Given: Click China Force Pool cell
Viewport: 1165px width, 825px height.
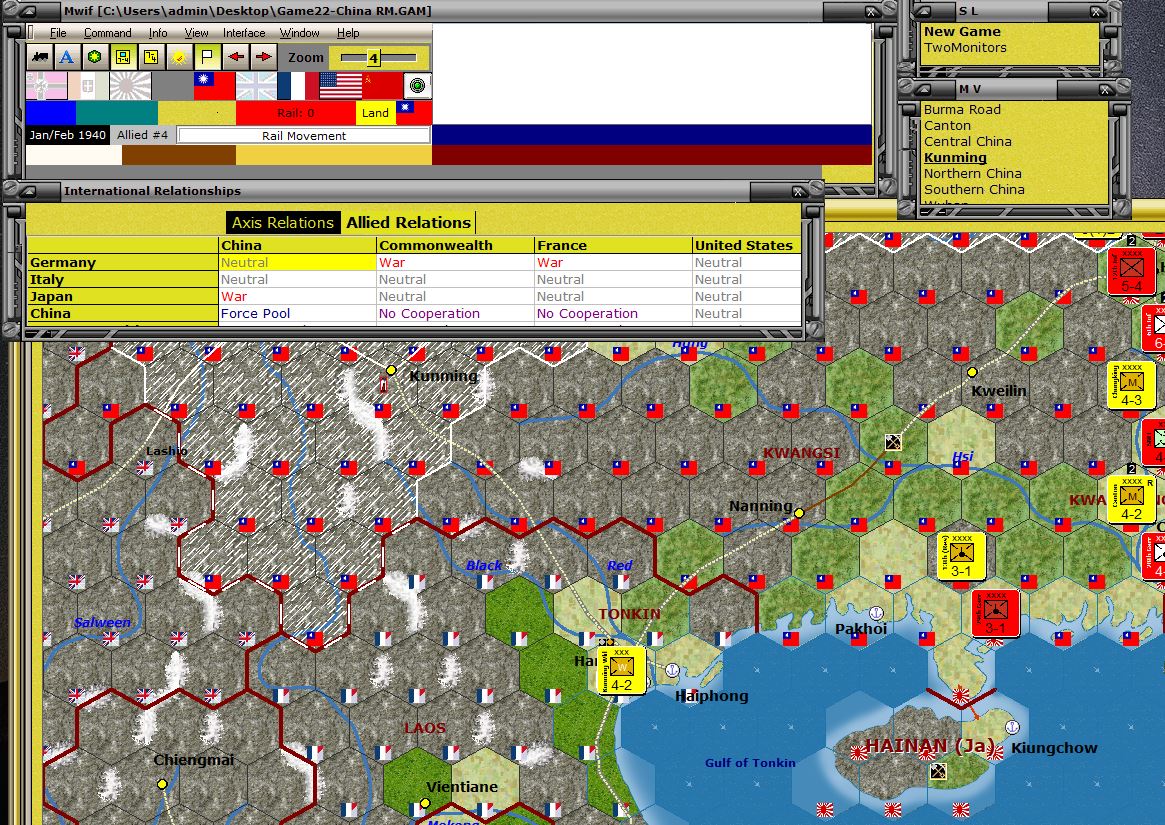Looking at the screenshot, I should (x=297, y=314).
